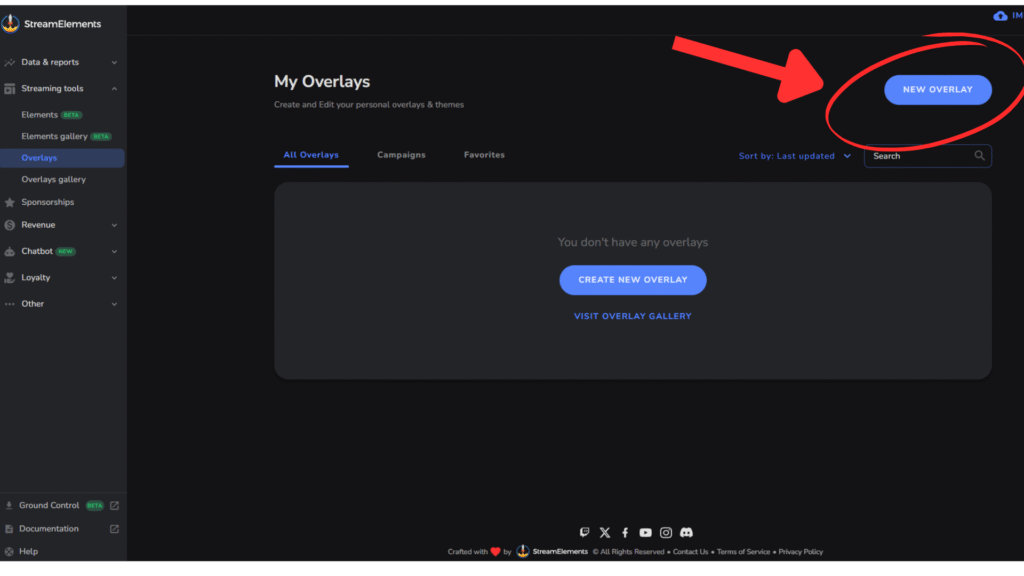
Task: Open the Revenue section icon
Action: click(10, 224)
